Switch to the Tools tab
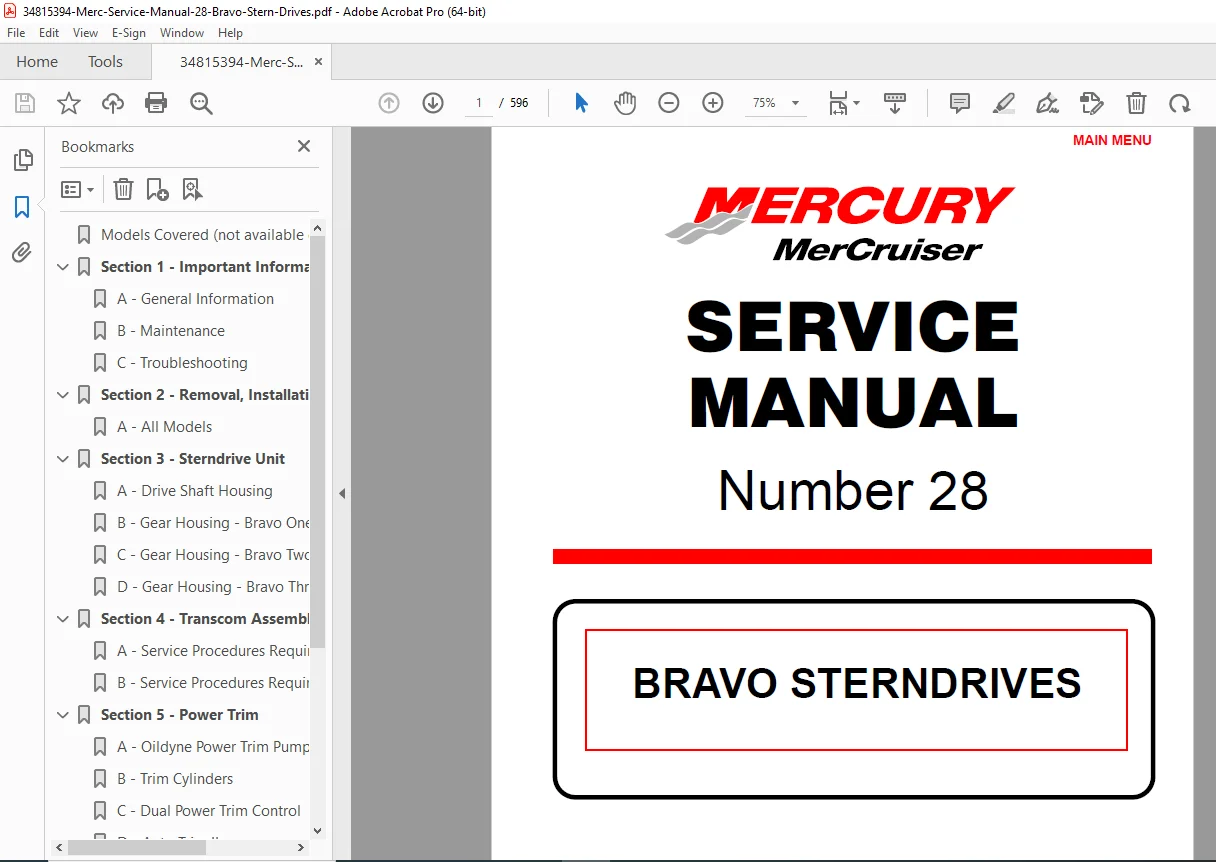Viewport: 1216px width, 862px height. (105, 62)
